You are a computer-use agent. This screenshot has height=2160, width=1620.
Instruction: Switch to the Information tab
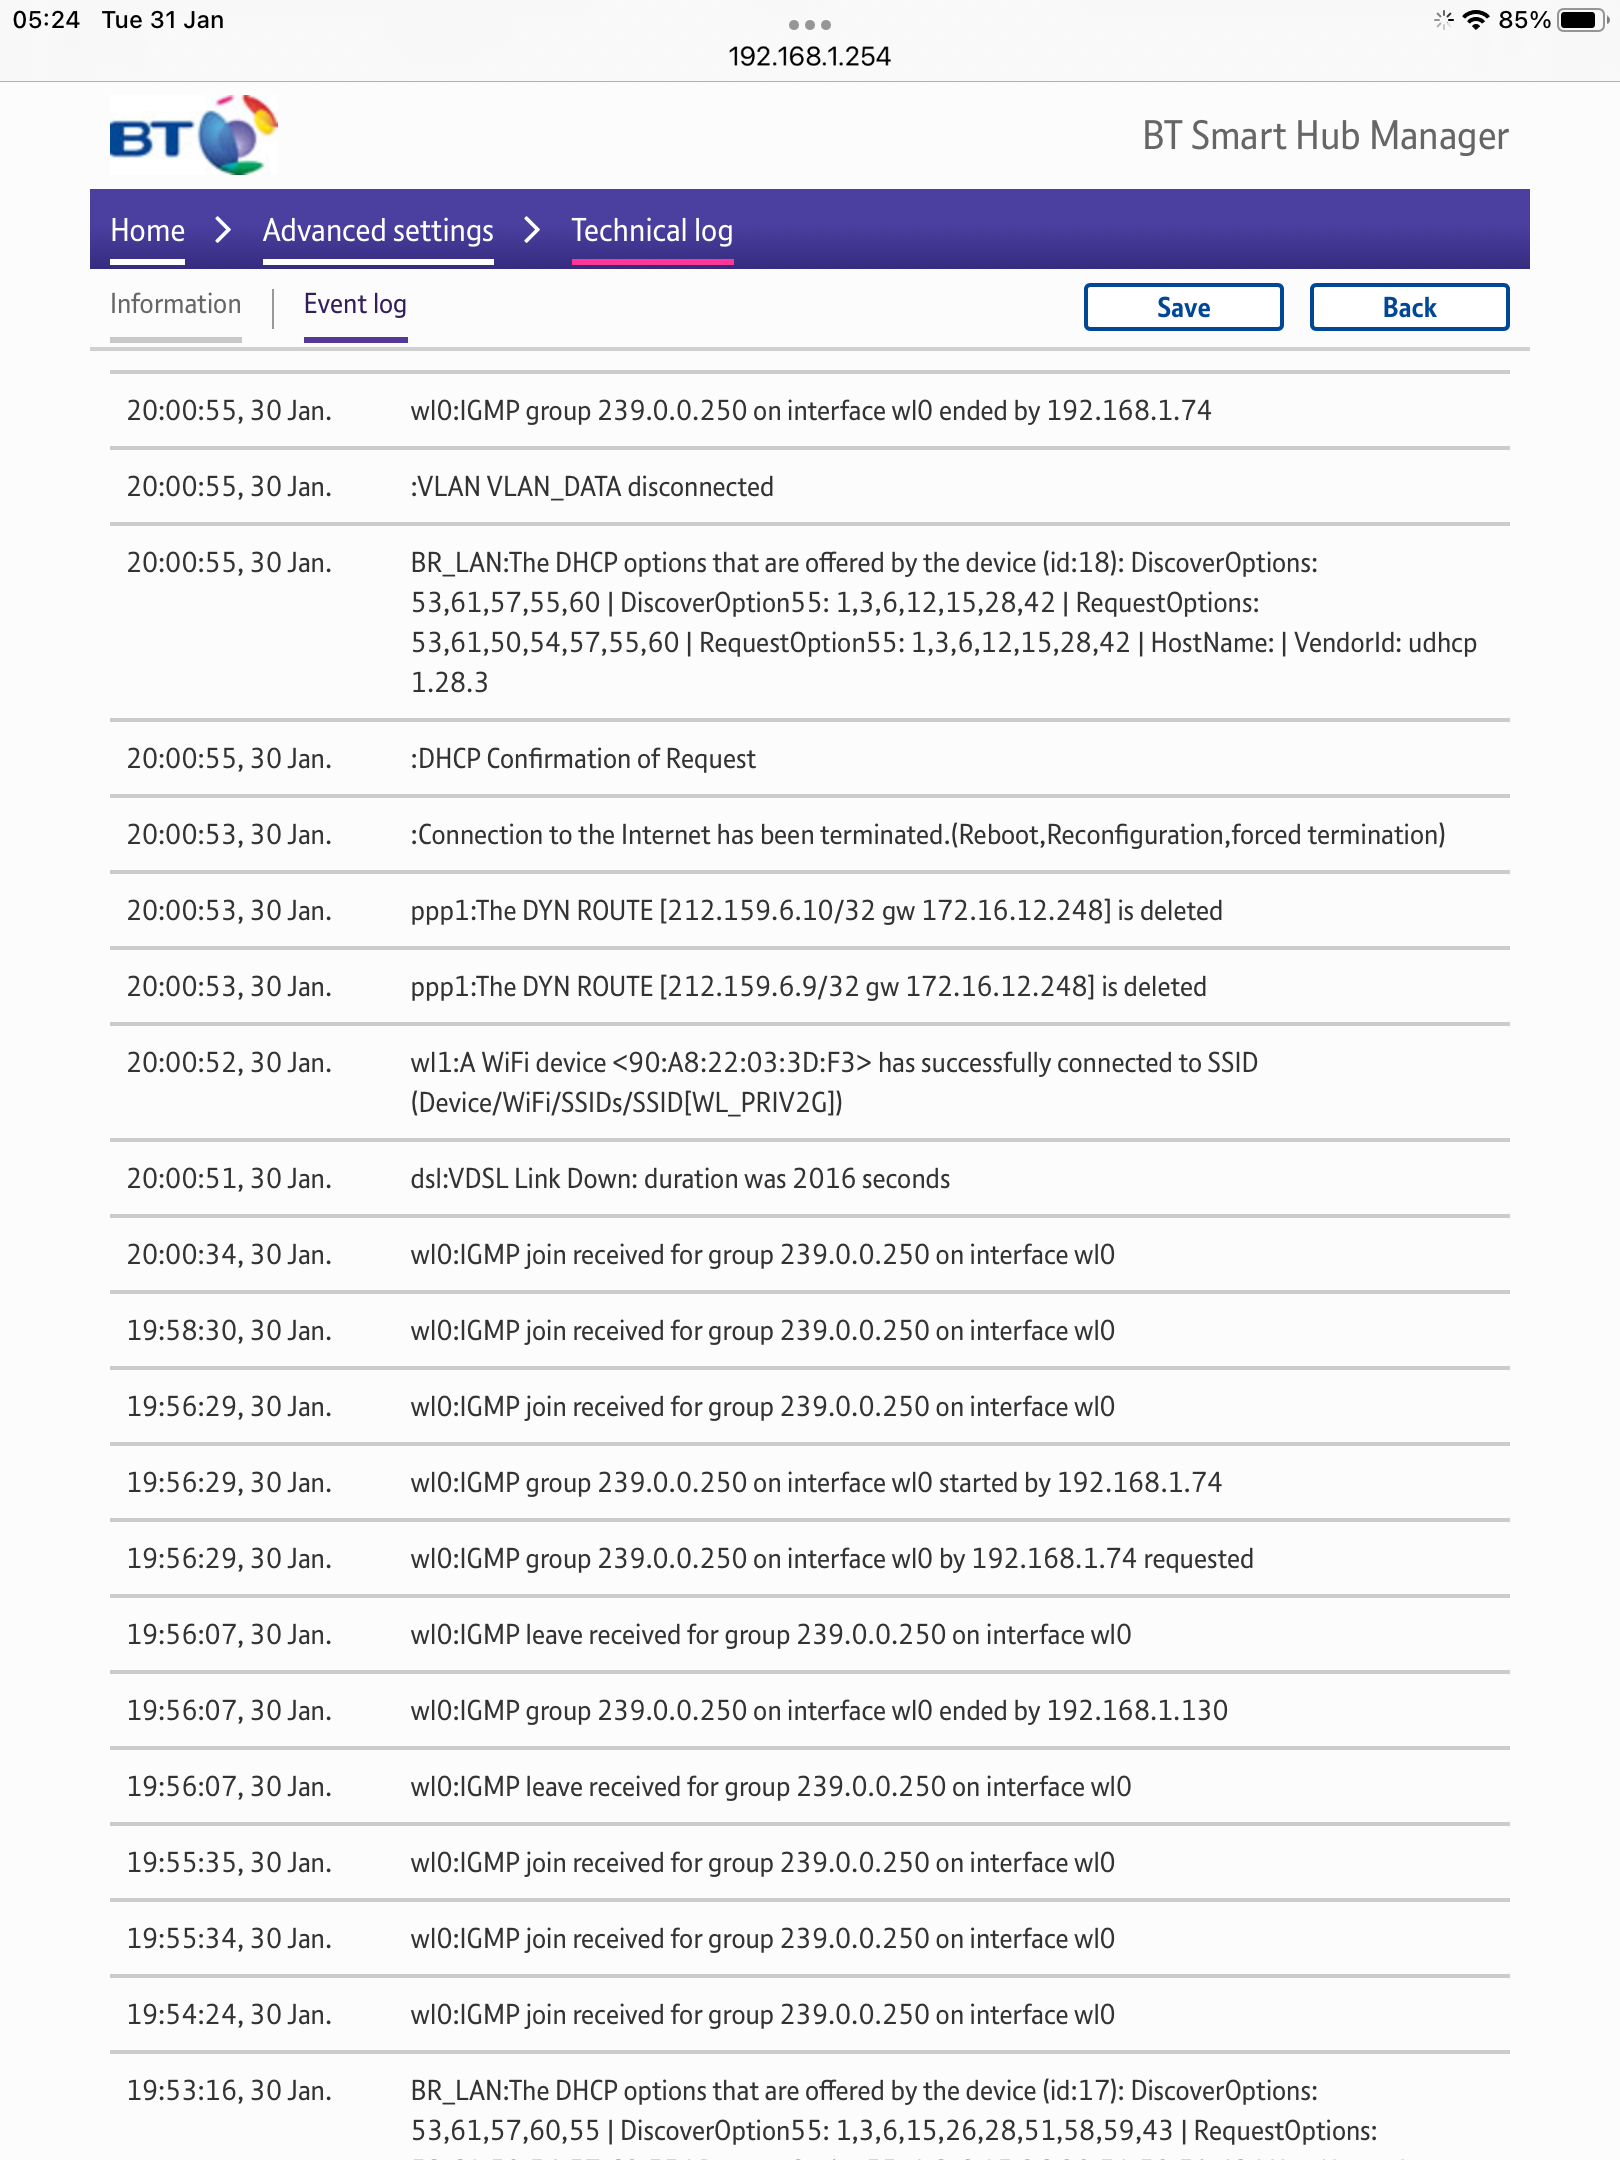tap(175, 305)
